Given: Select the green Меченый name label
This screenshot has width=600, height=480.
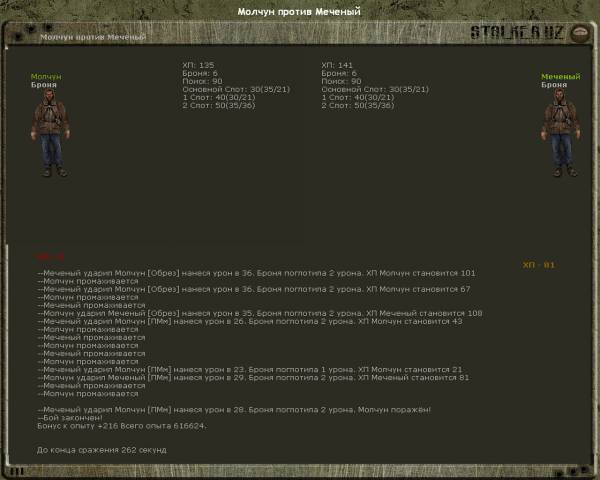Looking at the screenshot, I should pyautogui.click(x=560, y=77).
